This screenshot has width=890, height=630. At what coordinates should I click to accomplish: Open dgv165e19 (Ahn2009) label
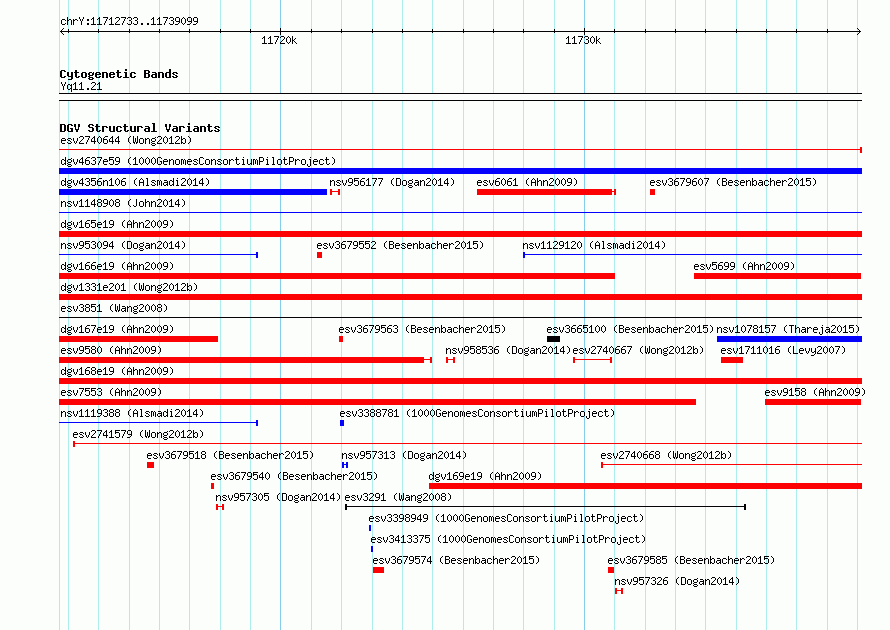click(117, 224)
